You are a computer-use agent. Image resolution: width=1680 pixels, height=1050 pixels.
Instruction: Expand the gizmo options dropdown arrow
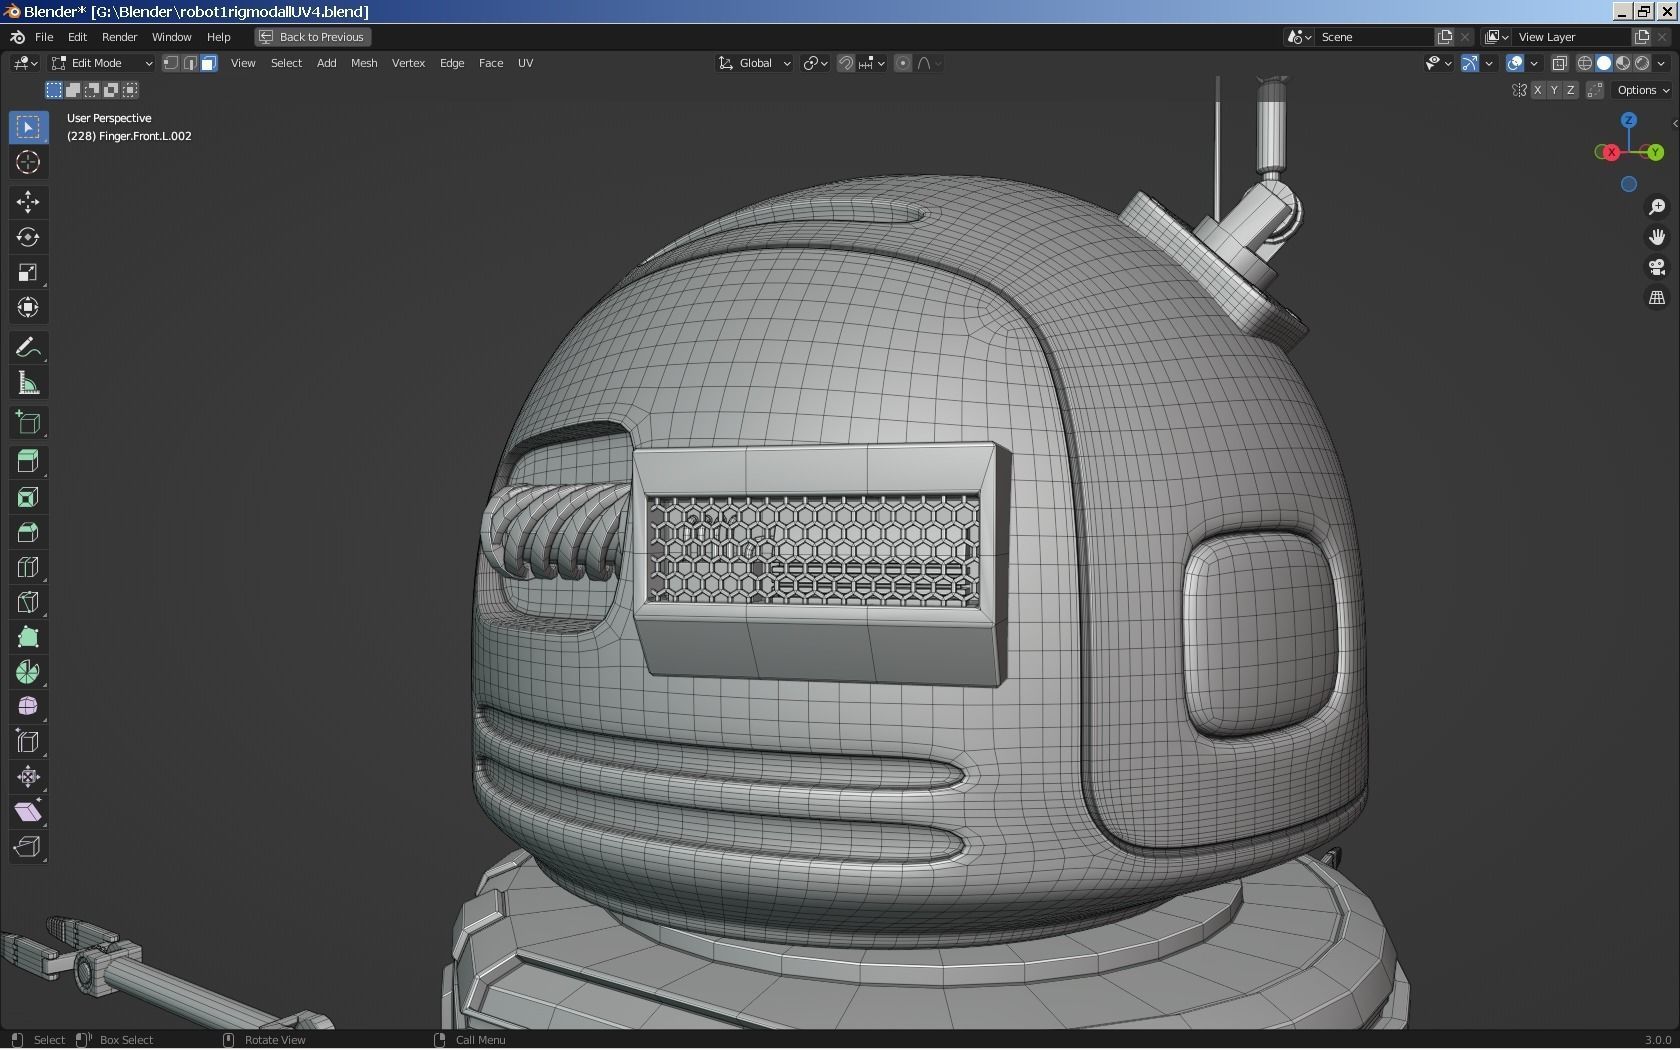pos(1489,63)
